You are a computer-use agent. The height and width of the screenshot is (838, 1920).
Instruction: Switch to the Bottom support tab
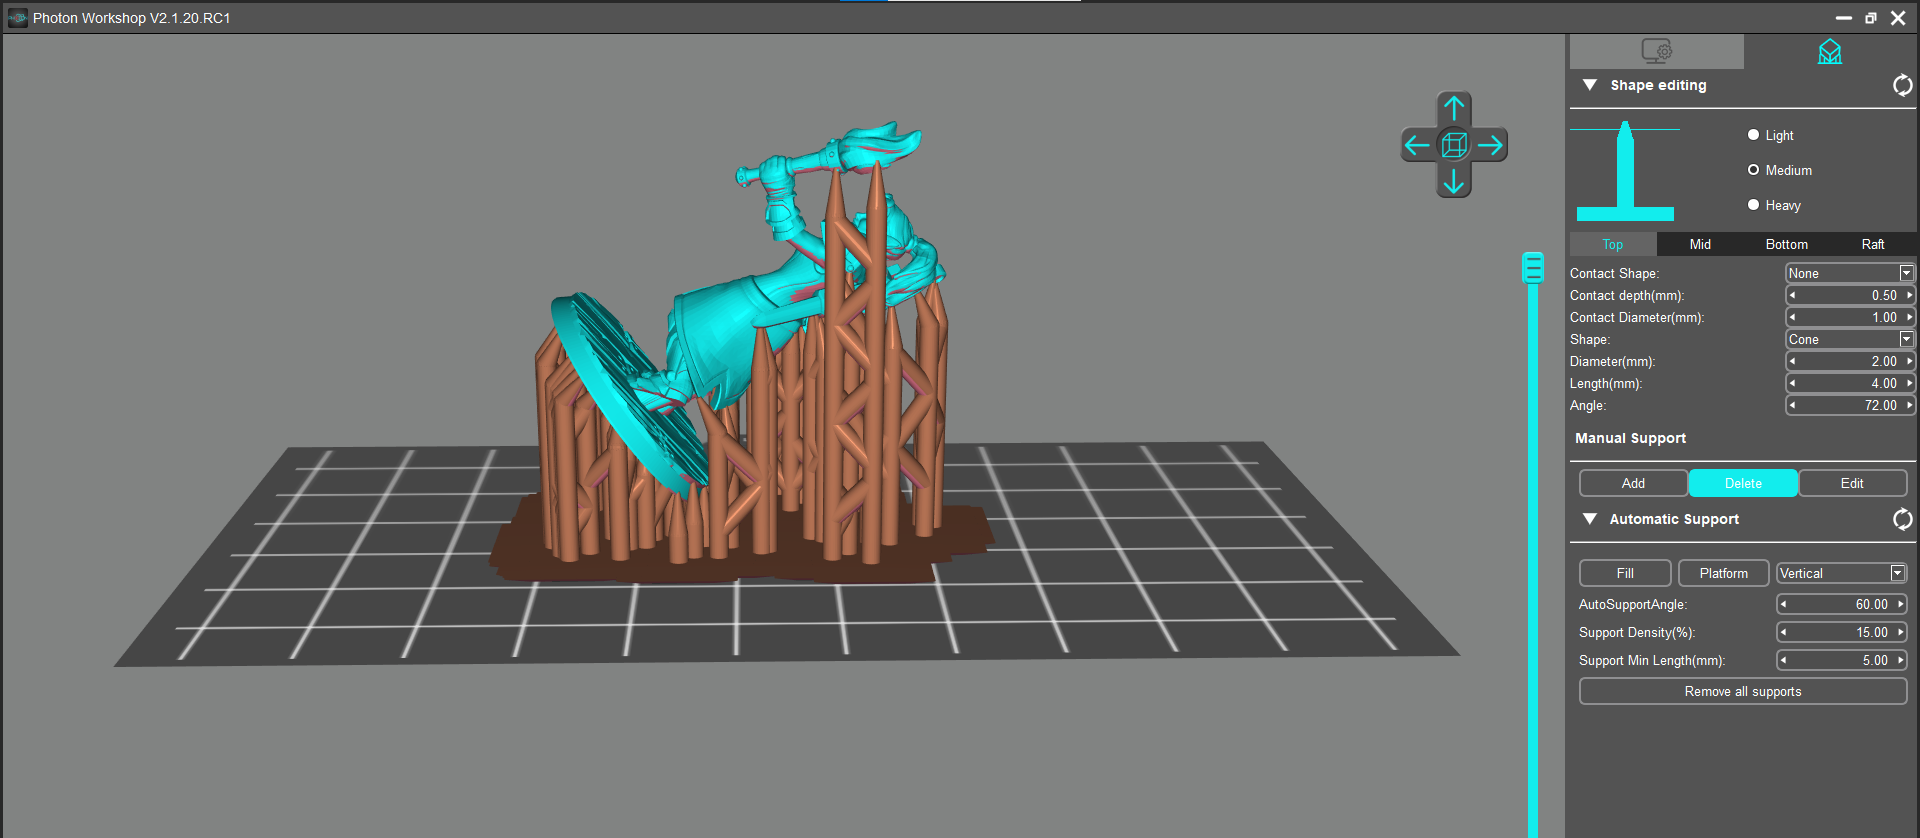point(1786,244)
